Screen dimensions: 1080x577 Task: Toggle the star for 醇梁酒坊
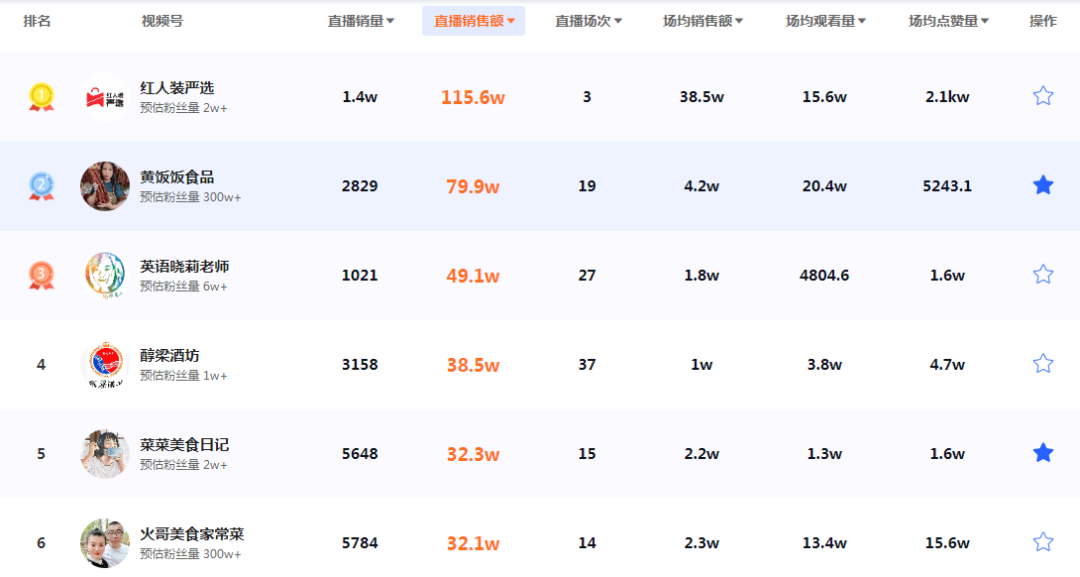(1043, 363)
